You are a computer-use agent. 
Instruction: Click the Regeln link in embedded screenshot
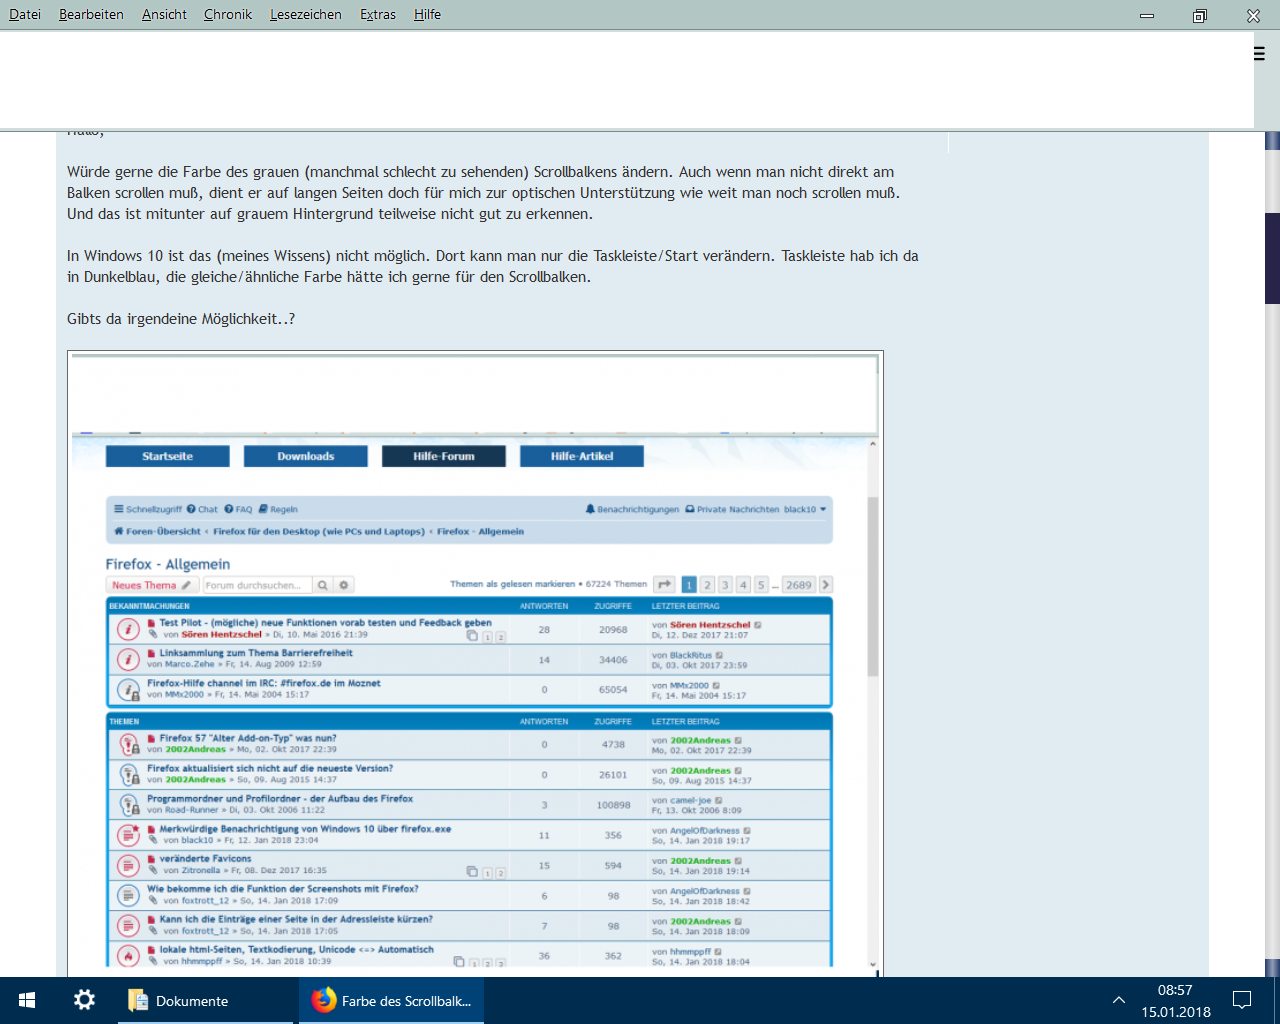[279, 509]
